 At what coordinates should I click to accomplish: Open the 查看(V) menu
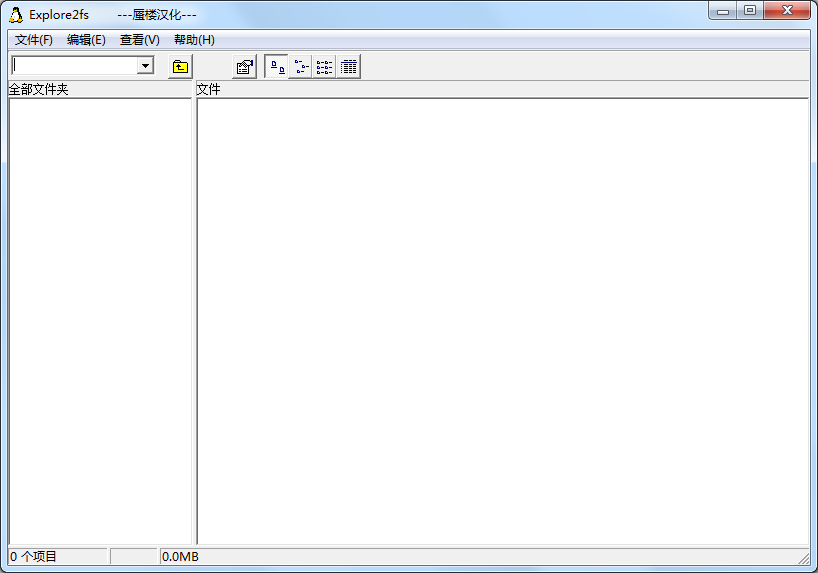tap(139, 40)
